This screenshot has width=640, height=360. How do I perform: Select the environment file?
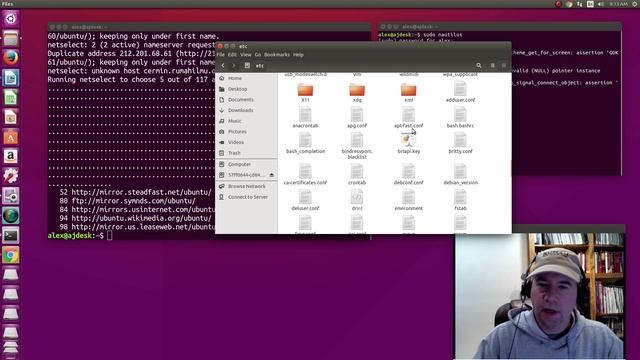[x=409, y=200]
